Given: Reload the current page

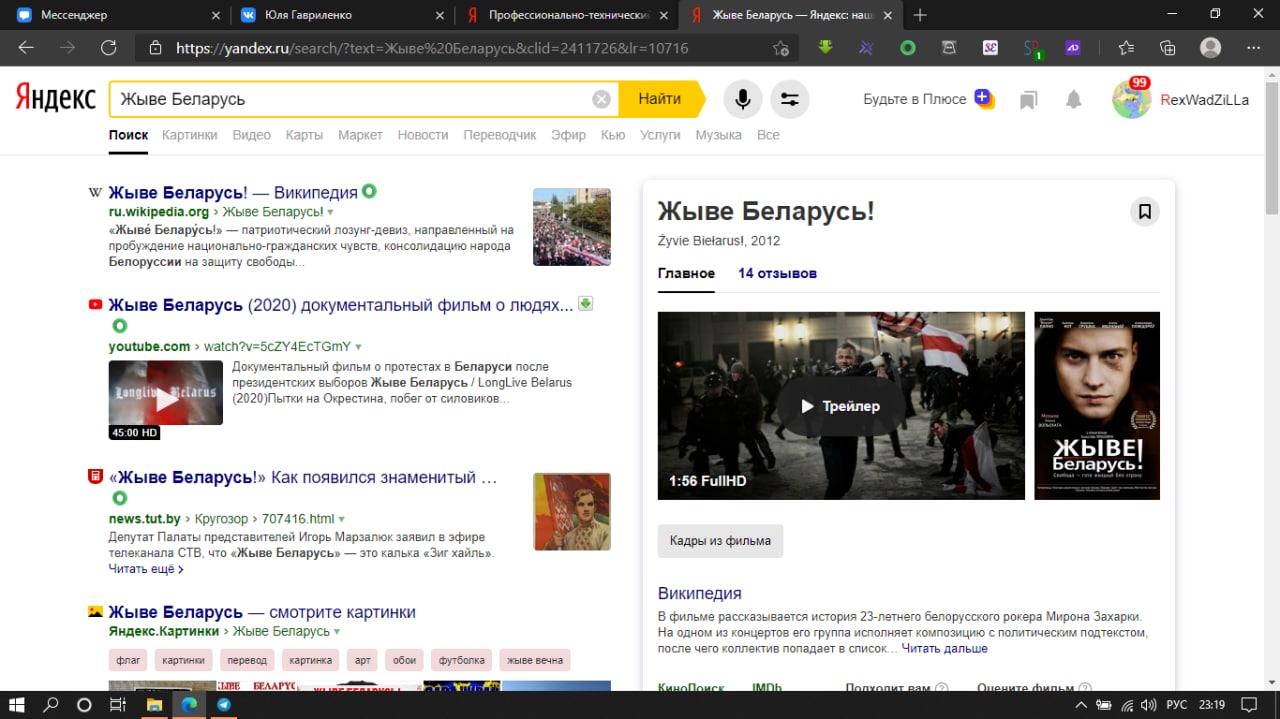Looking at the screenshot, I should [109, 47].
